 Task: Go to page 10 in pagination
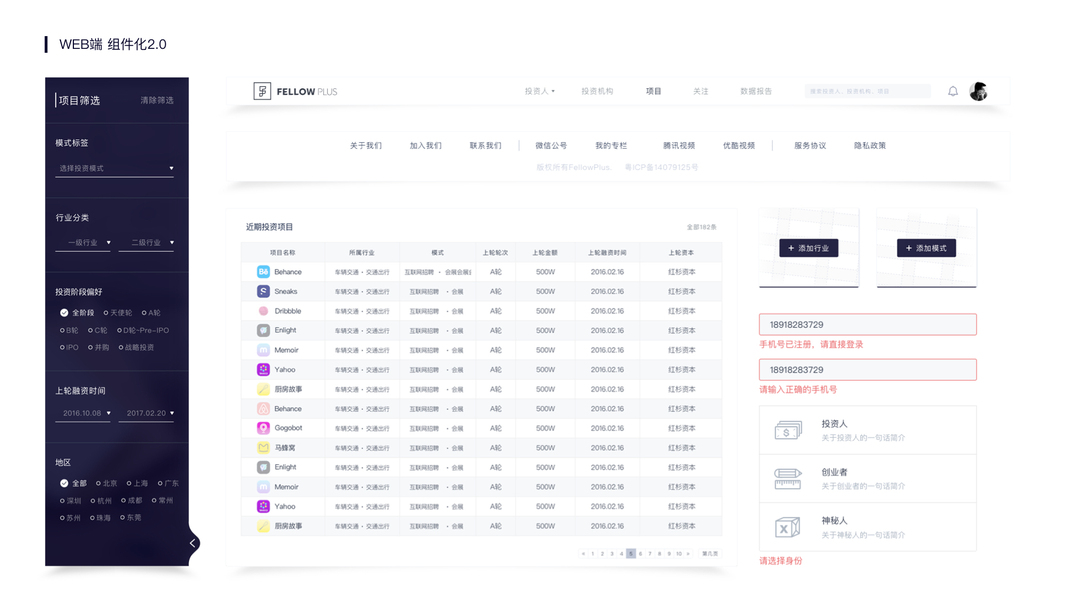point(678,554)
